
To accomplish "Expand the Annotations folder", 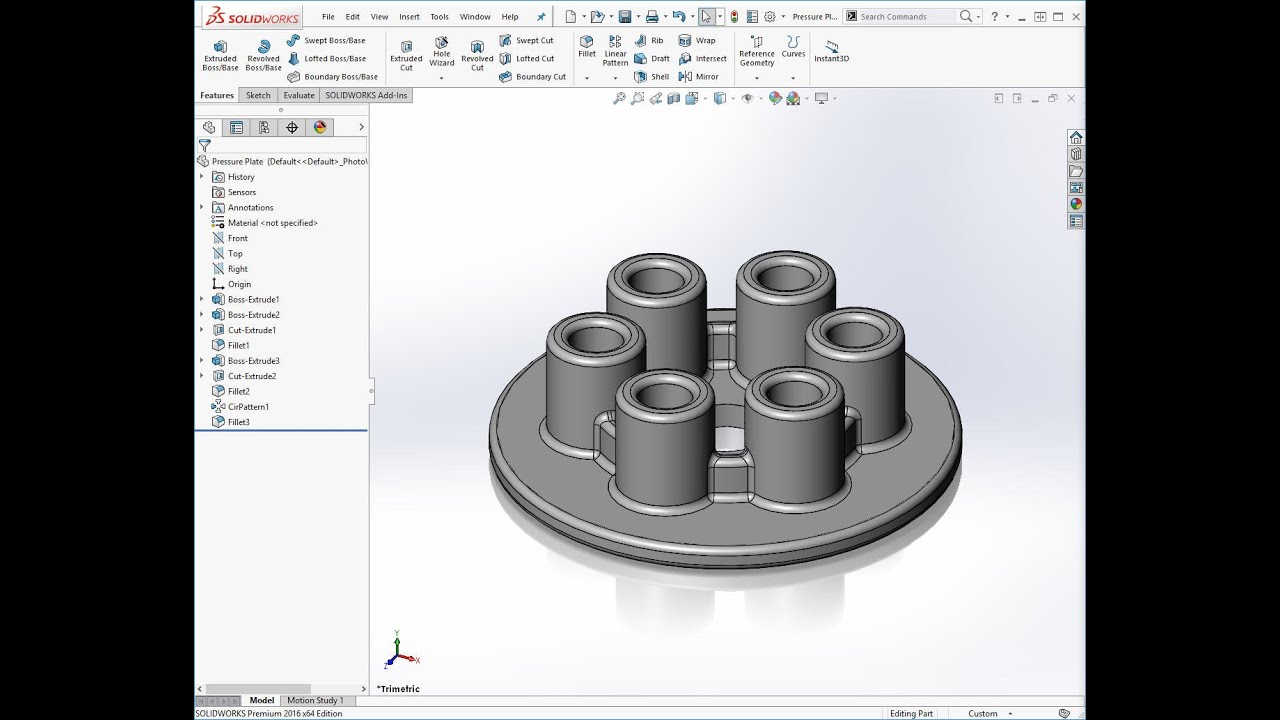I will (x=201, y=207).
